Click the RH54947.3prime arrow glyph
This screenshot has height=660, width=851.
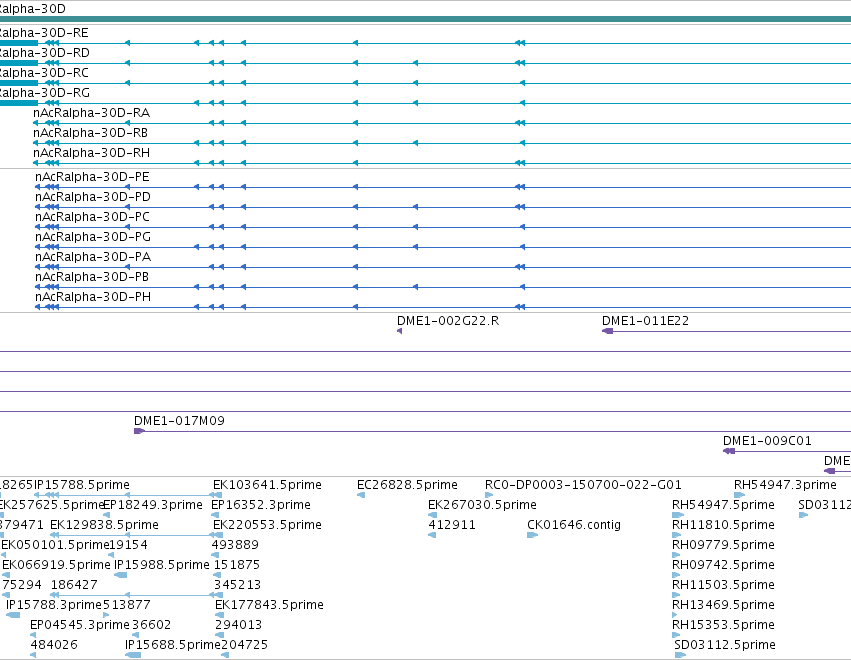click(x=739, y=495)
